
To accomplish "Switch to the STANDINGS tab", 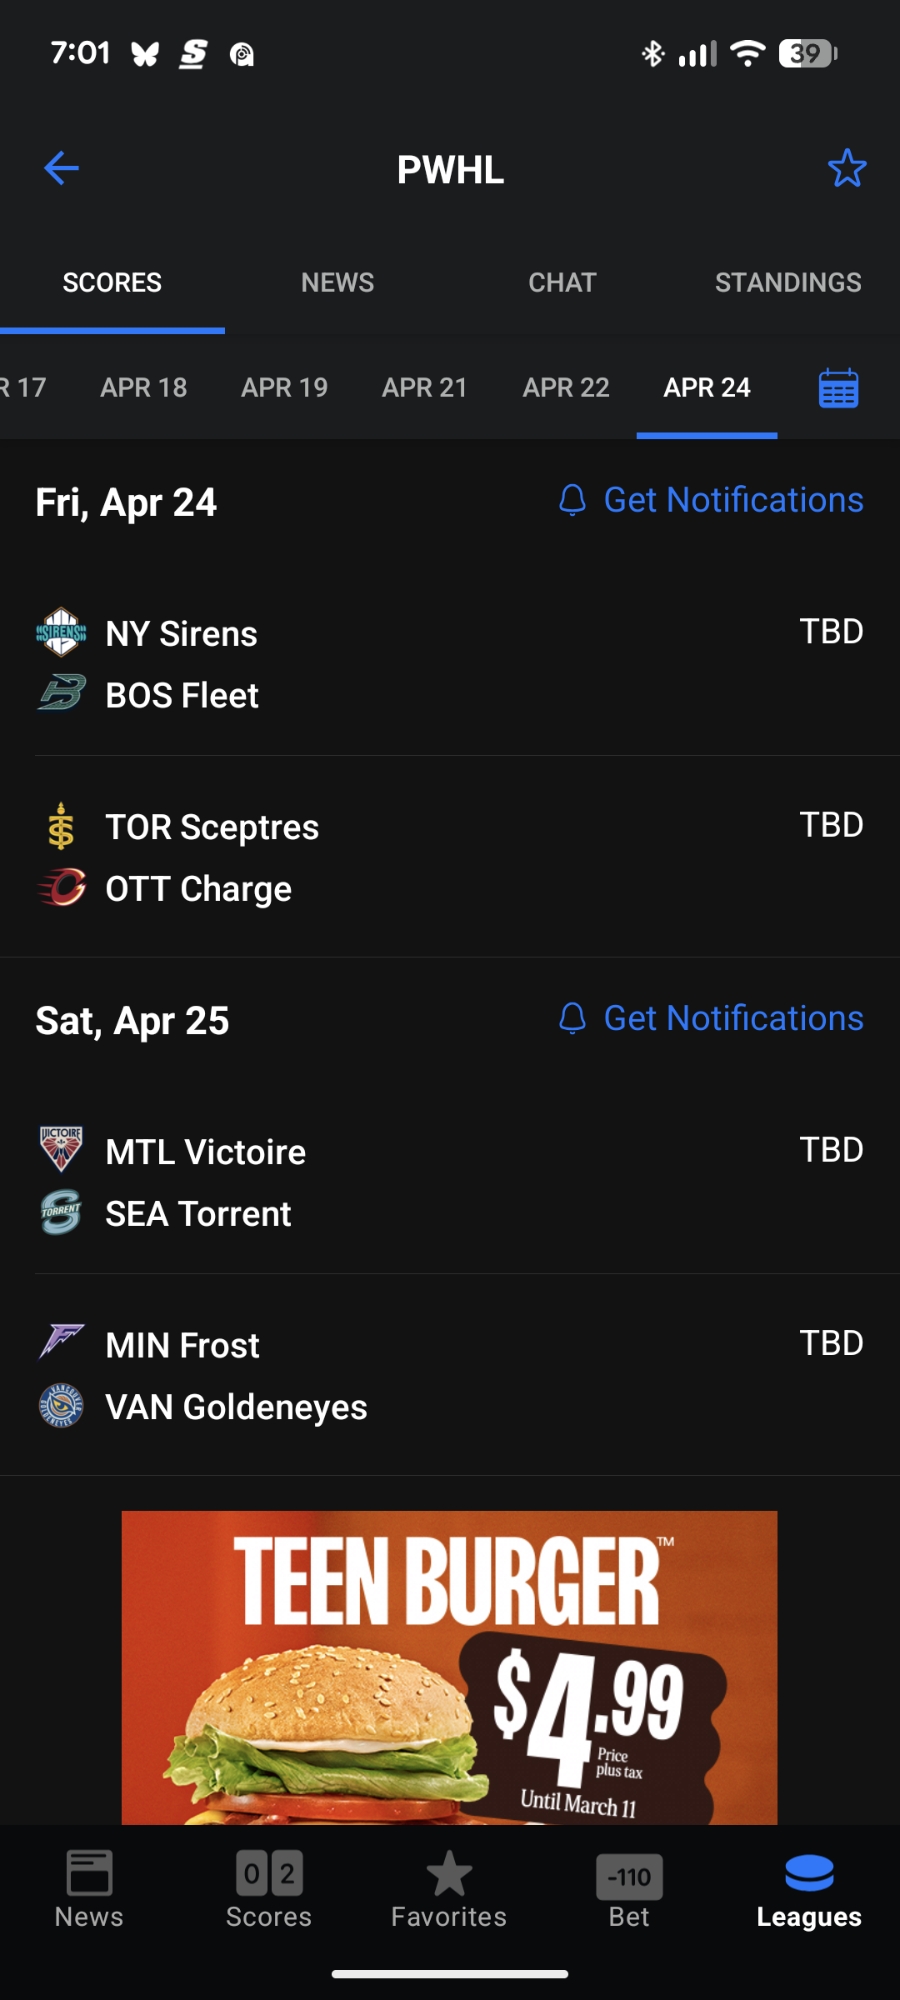I will click(788, 283).
